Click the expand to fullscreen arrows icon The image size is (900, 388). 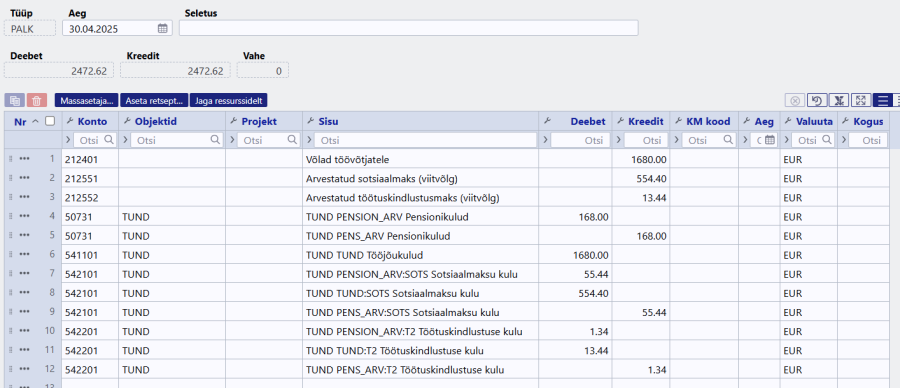[x=860, y=100]
